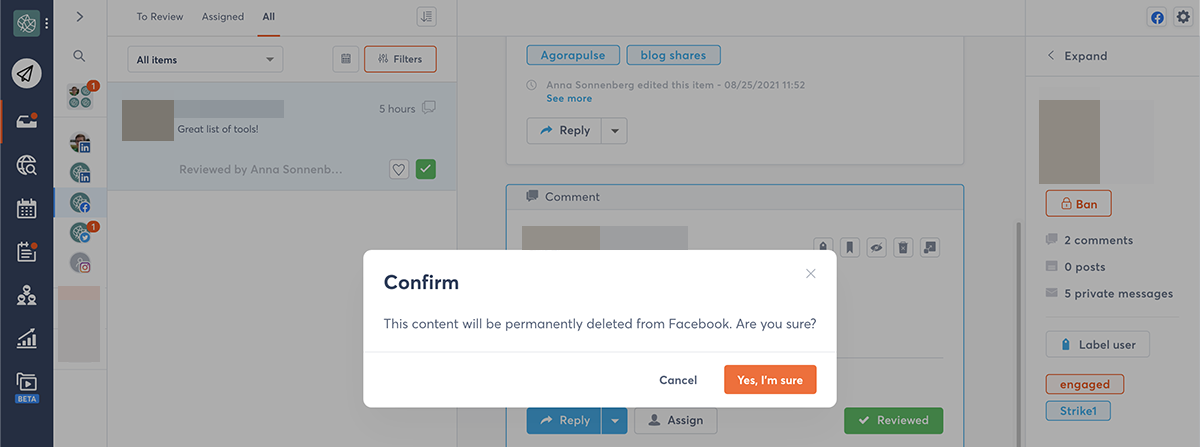Viewport: 1200px width, 447px height.
Task: Switch to the To Review tab
Action: (159, 17)
